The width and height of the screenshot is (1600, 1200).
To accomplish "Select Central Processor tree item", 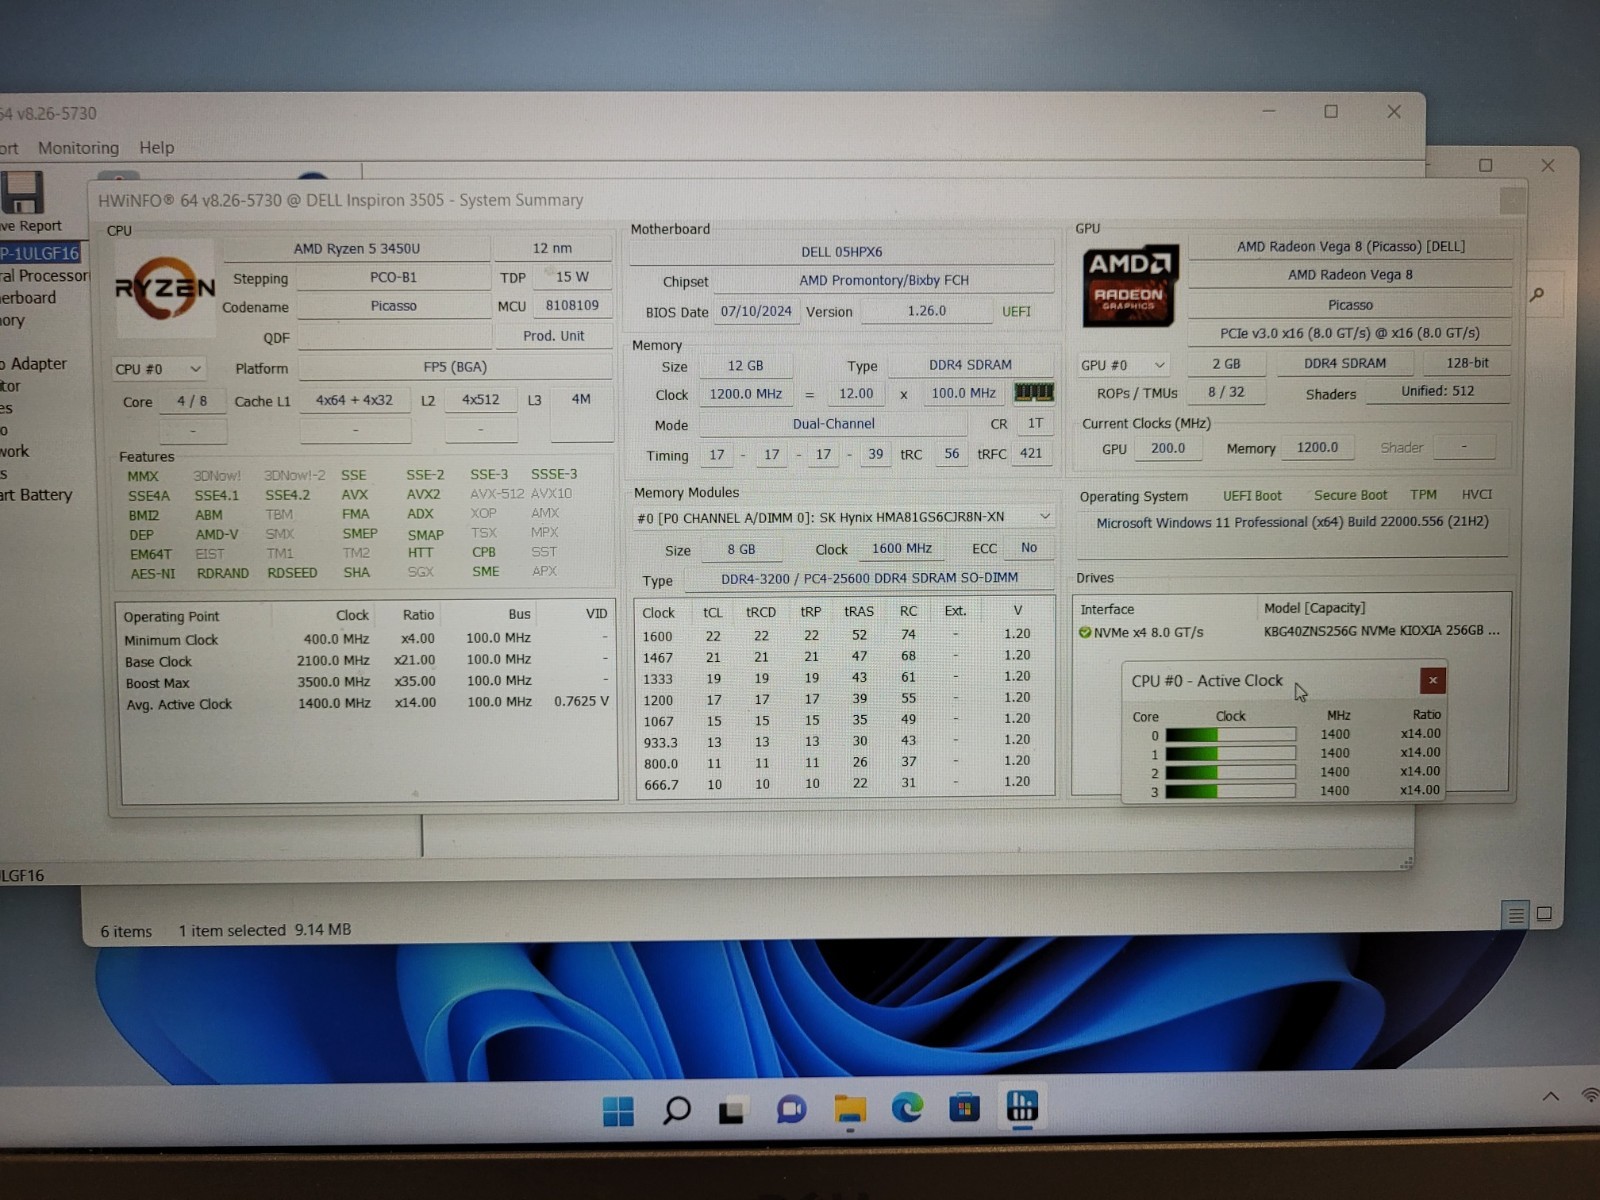I will point(45,275).
